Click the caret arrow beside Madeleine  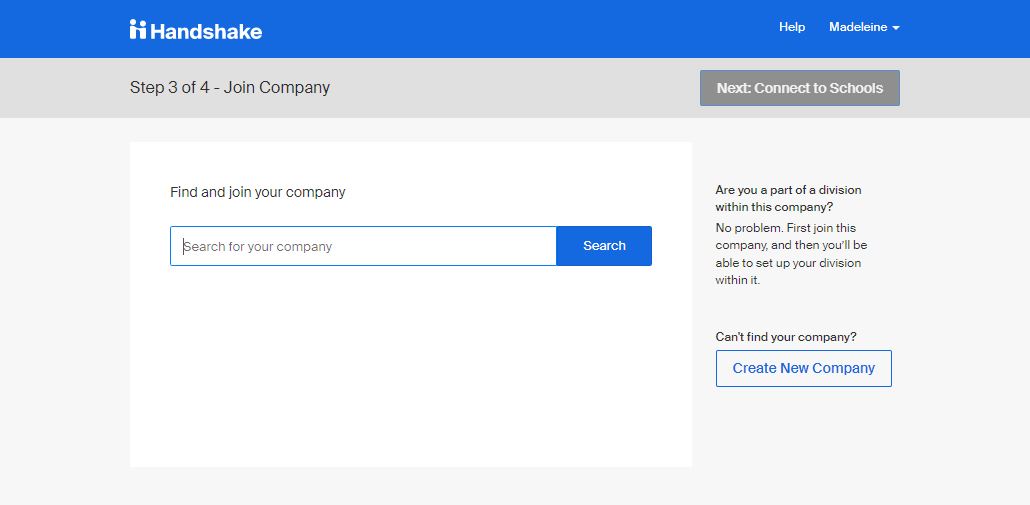pyautogui.click(x=896, y=28)
